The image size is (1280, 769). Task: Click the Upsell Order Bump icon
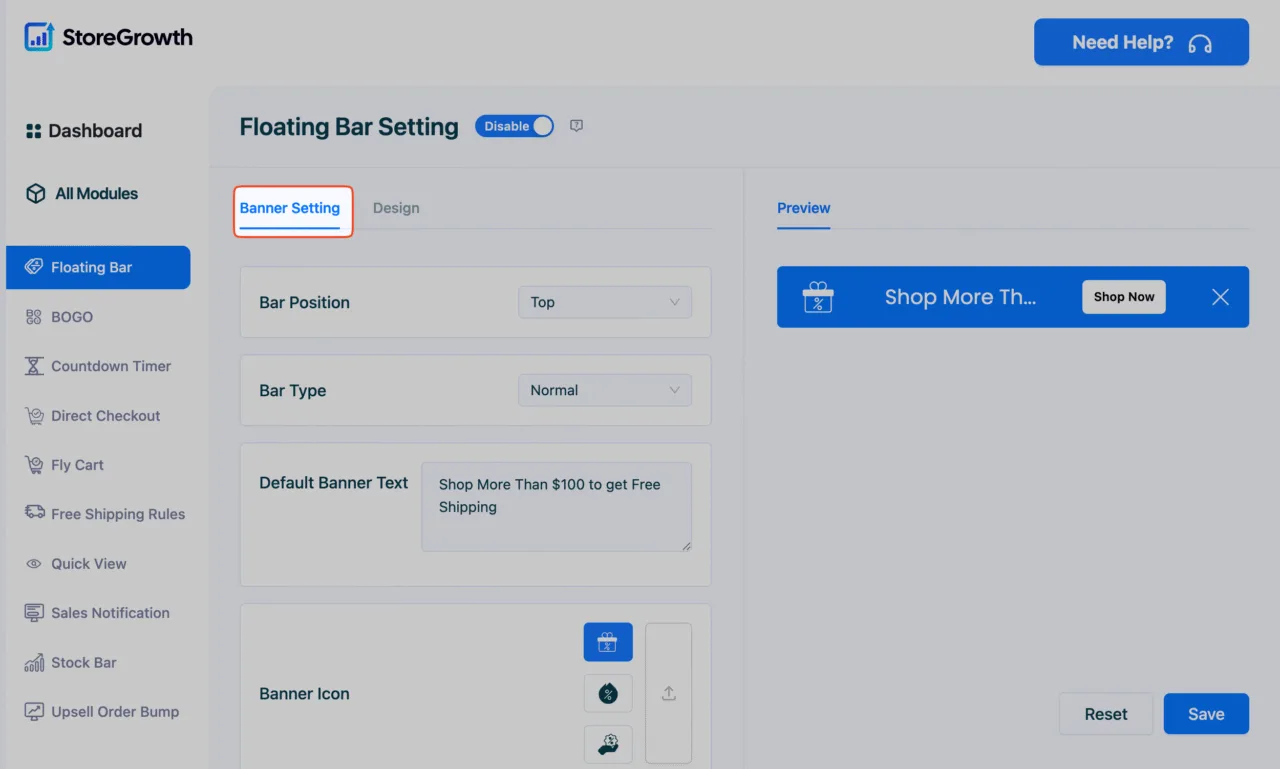point(34,712)
